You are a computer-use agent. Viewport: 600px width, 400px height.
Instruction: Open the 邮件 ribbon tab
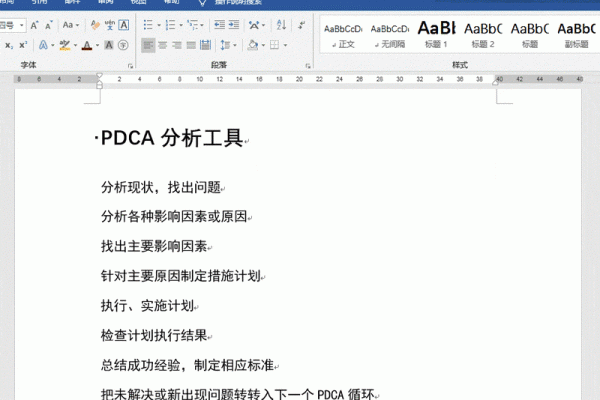click(x=72, y=2)
